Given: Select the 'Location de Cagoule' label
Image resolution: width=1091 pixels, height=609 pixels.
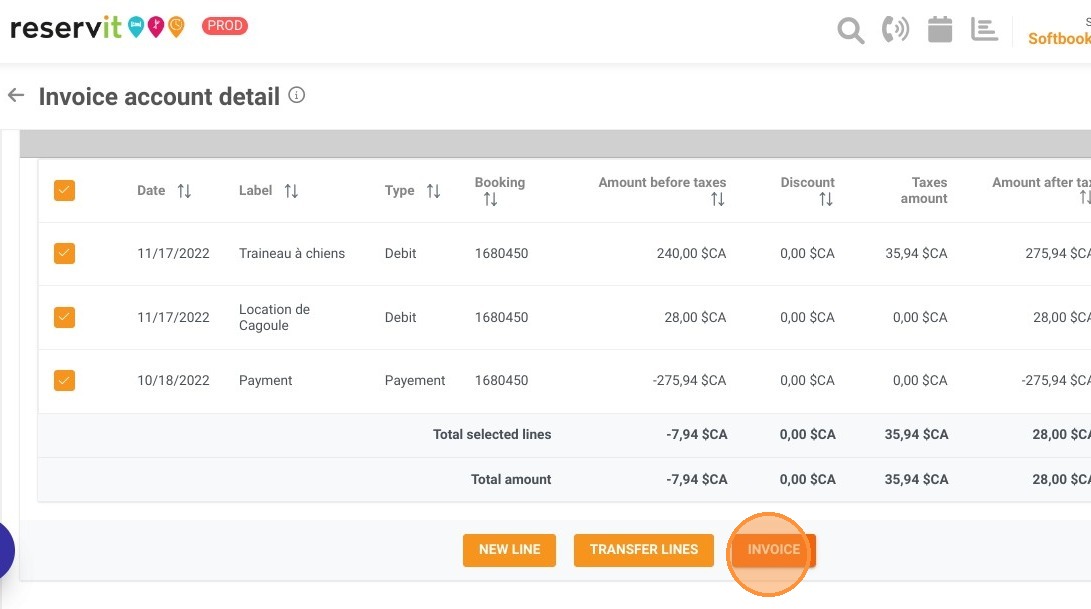Looking at the screenshot, I should click(x=274, y=317).
